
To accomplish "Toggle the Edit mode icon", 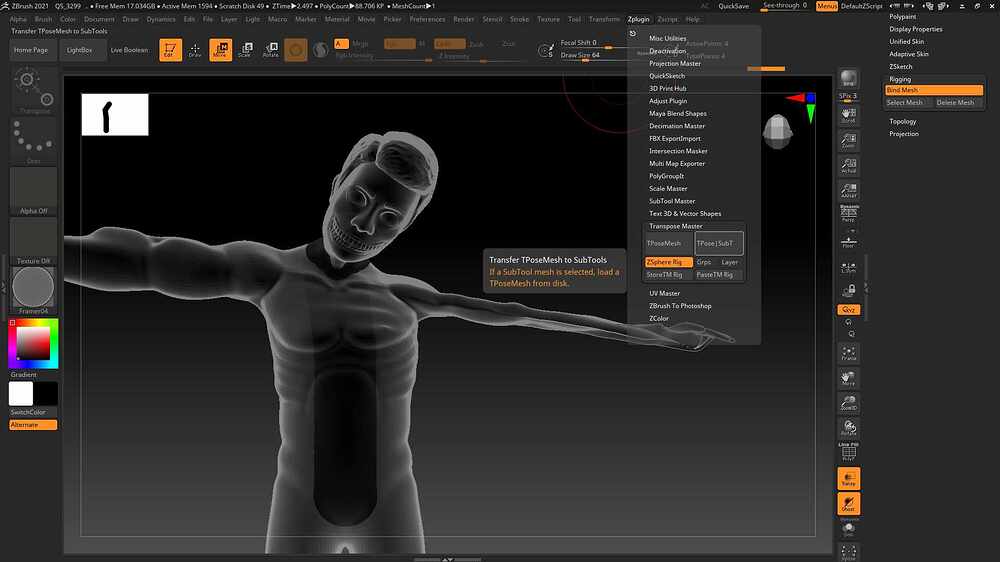I will (170, 50).
